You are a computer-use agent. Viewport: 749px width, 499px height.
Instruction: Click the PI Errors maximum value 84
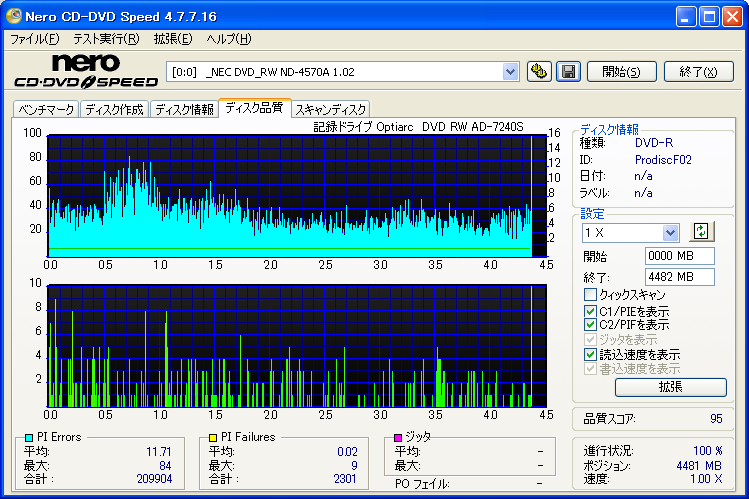coord(165,466)
